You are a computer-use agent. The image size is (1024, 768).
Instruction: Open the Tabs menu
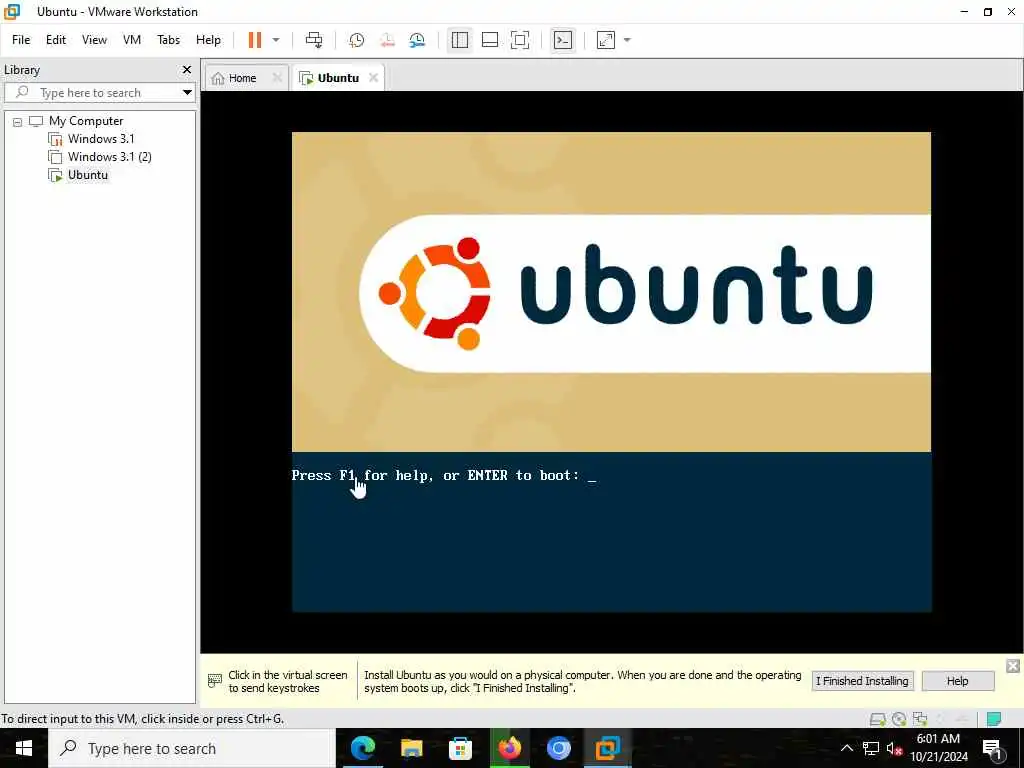point(168,40)
